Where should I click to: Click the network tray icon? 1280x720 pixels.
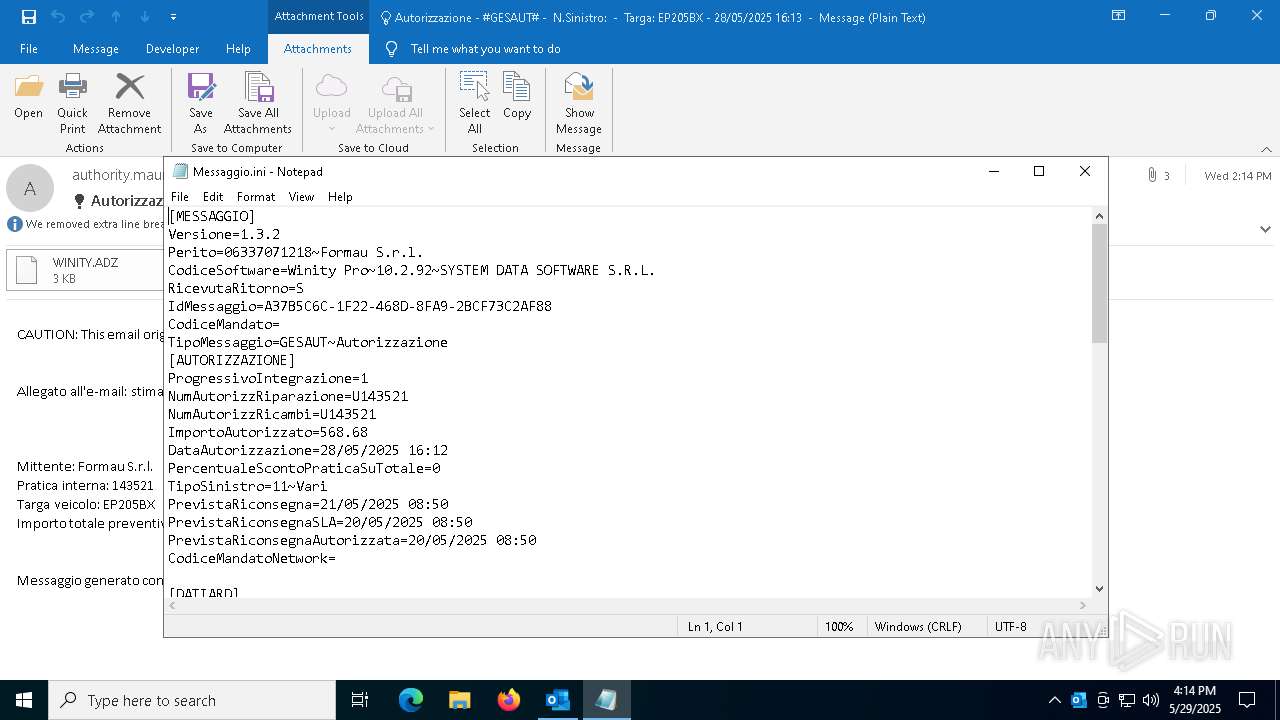tap(1127, 700)
